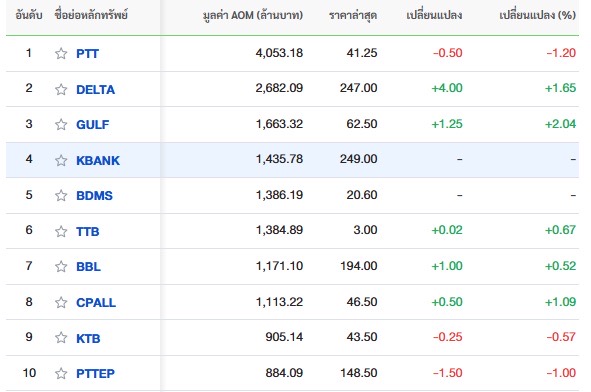Sort by เปลี่ยนแปลง (%) column header

(537, 15)
